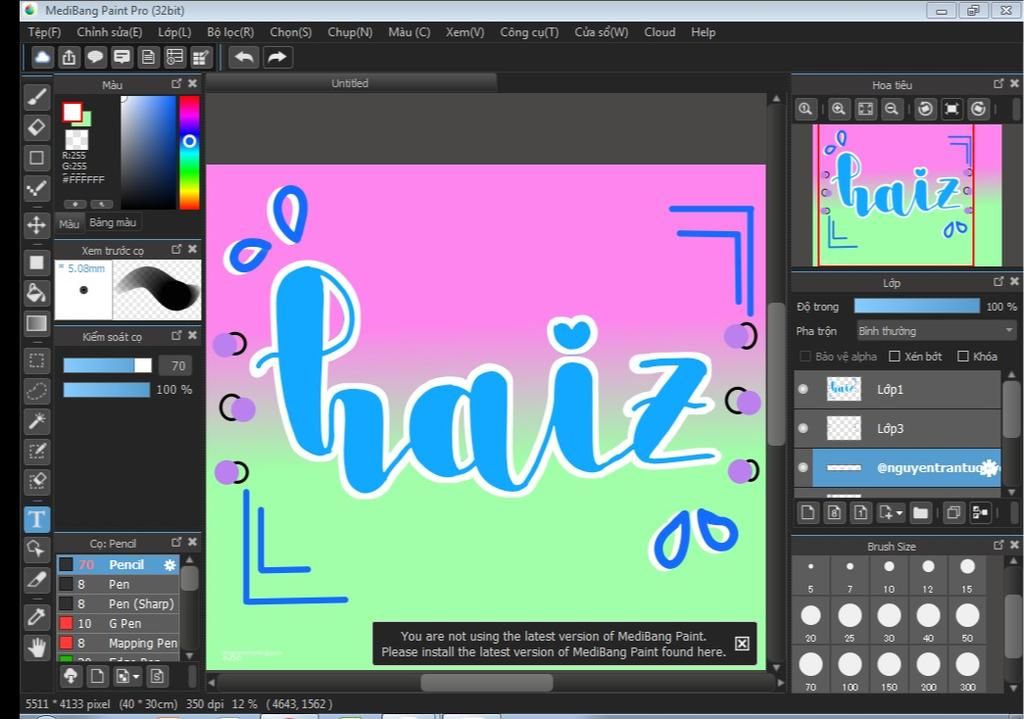Click the navigator canvas thumbnail

pos(907,195)
